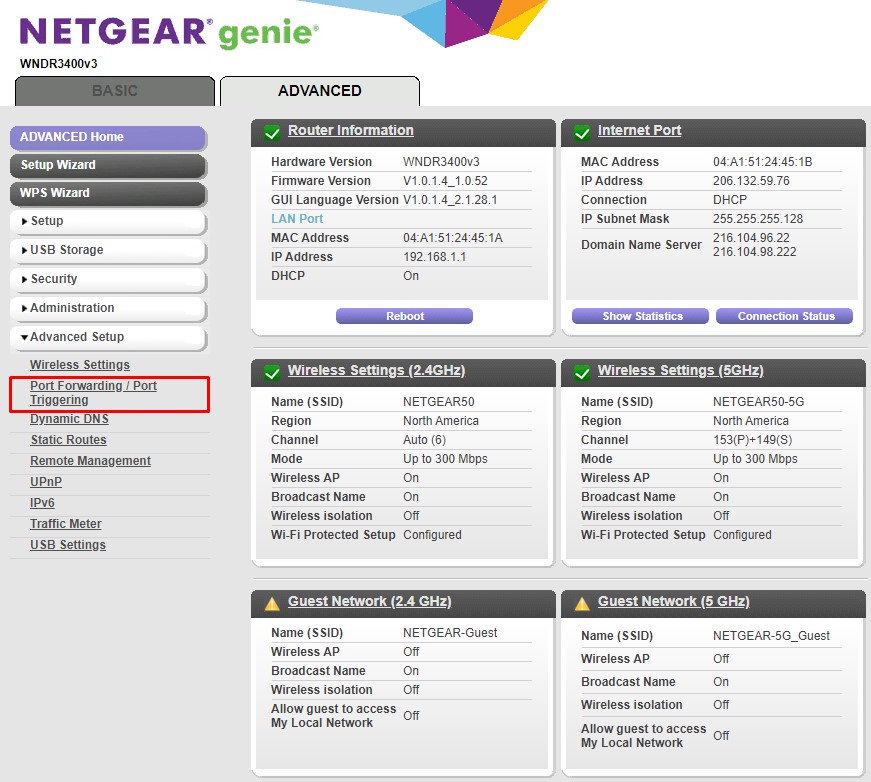Go to Dynamic DNS settings
Screen dimensions: 871x782
tap(69, 419)
